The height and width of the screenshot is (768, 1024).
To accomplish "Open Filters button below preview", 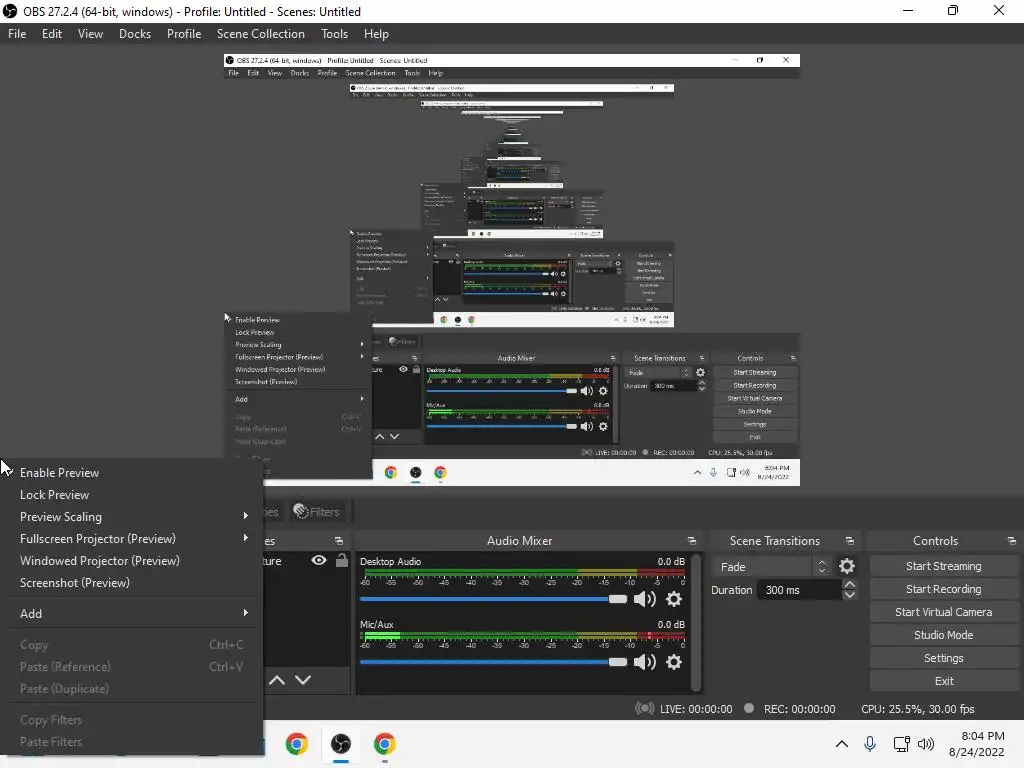I will pyautogui.click(x=317, y=511).
